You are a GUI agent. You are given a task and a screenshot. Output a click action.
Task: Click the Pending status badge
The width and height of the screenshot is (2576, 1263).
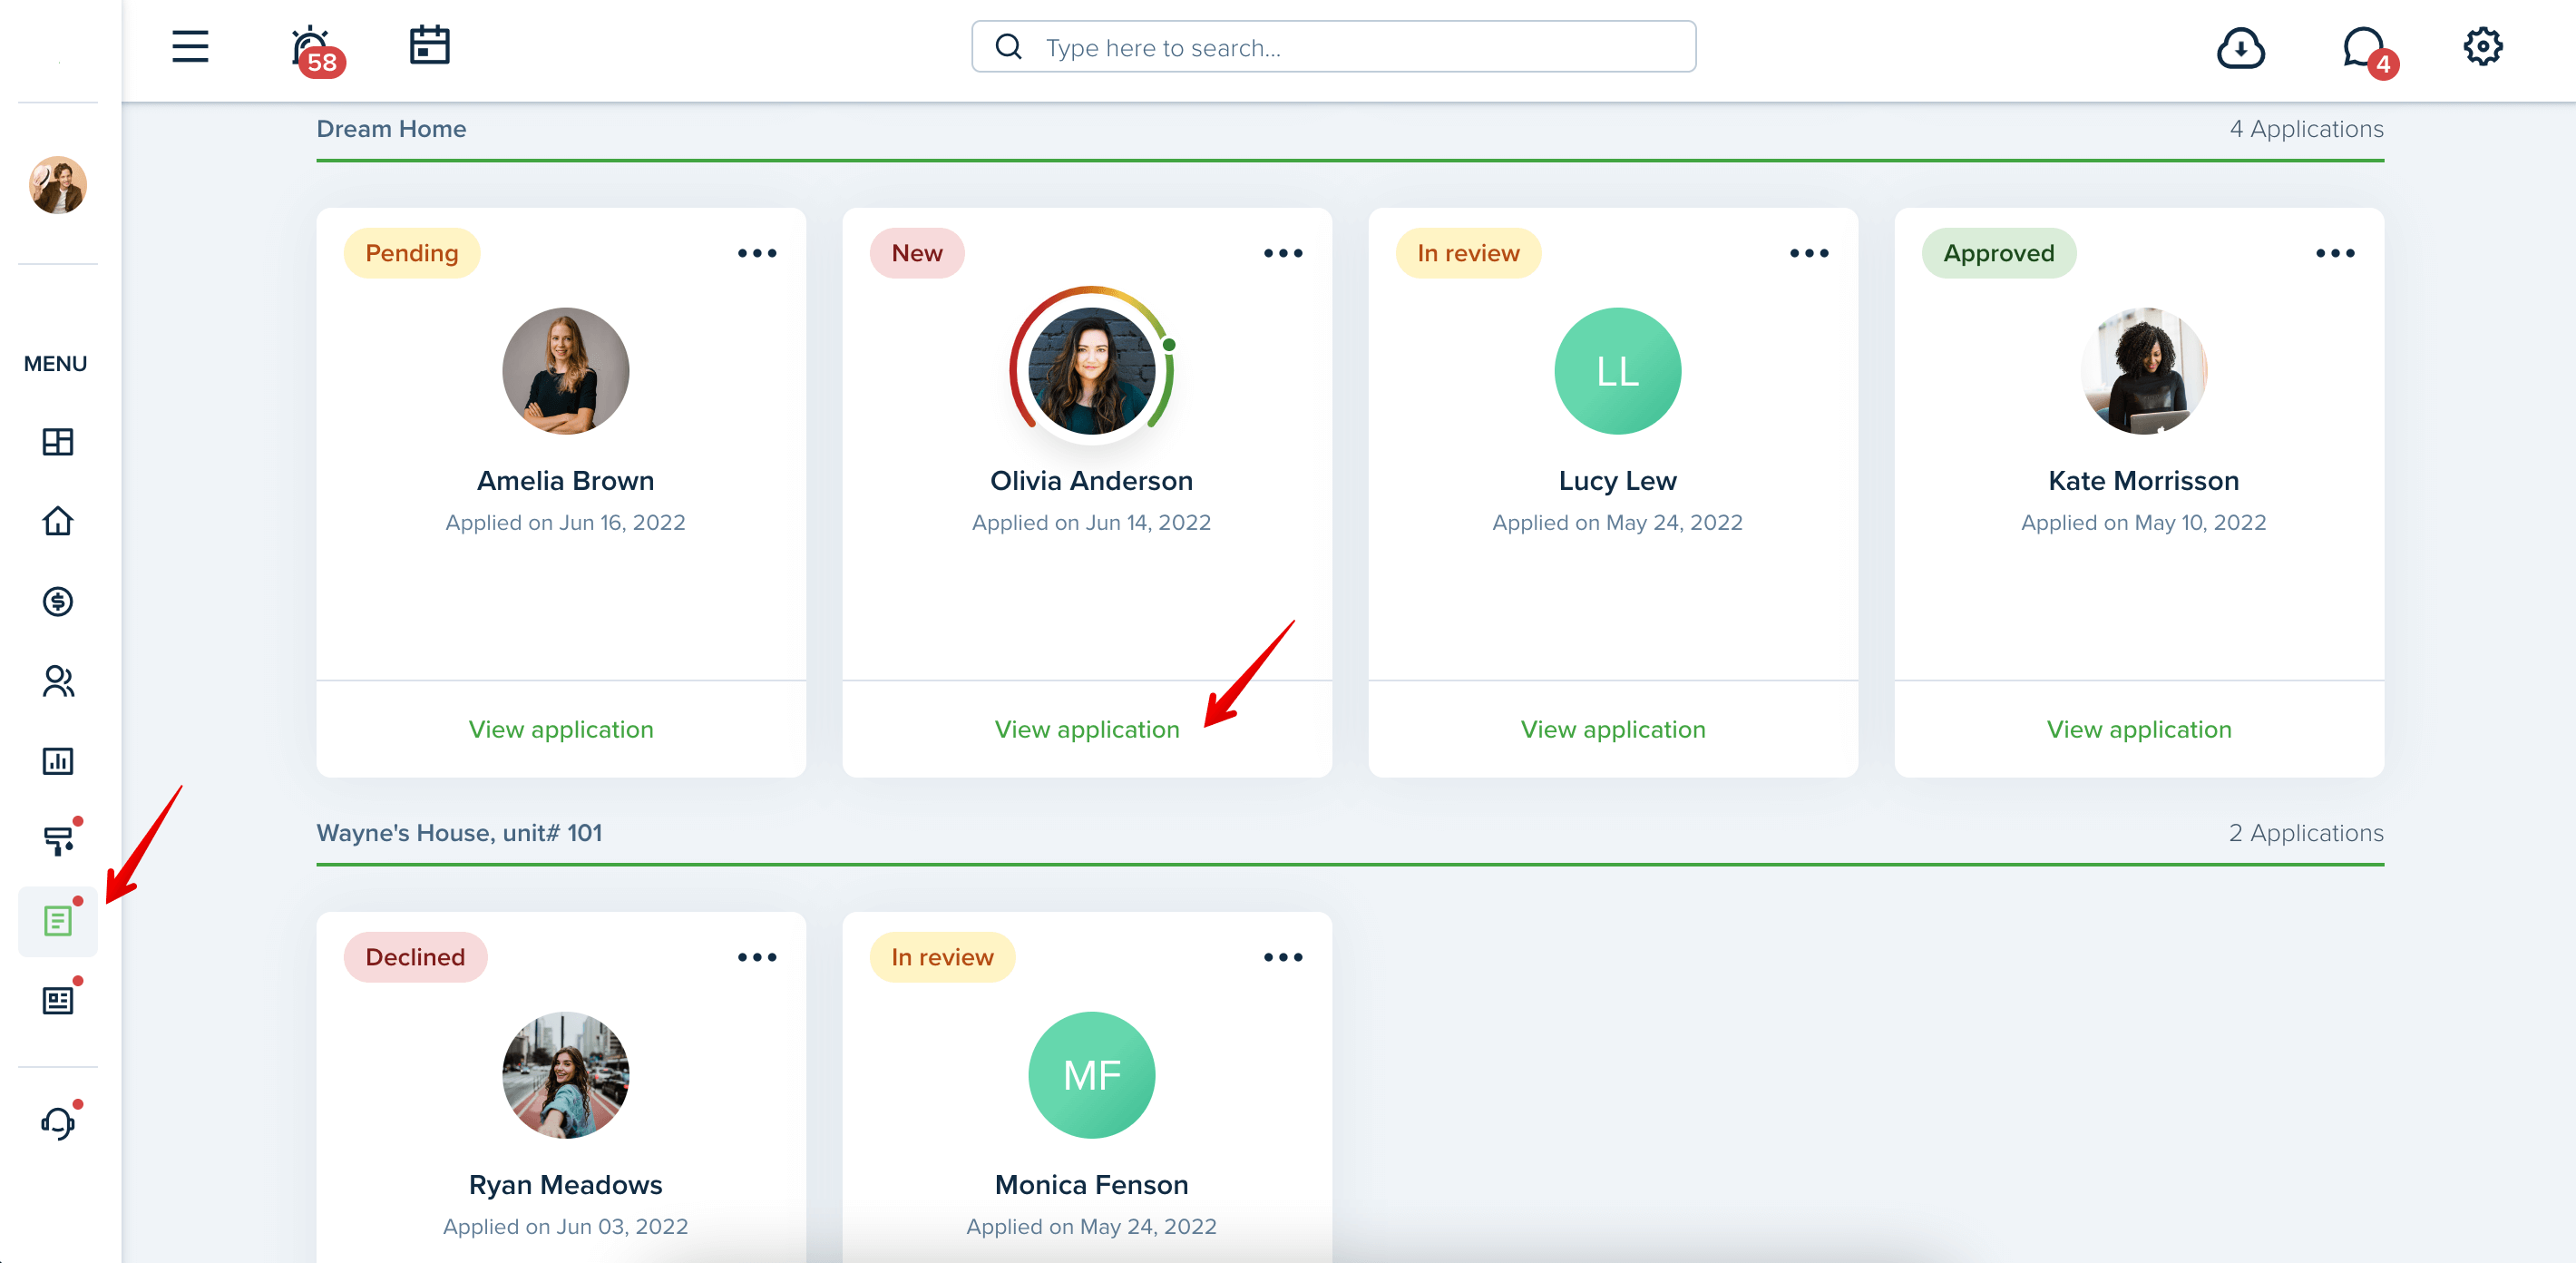click(x=411, y=254)
